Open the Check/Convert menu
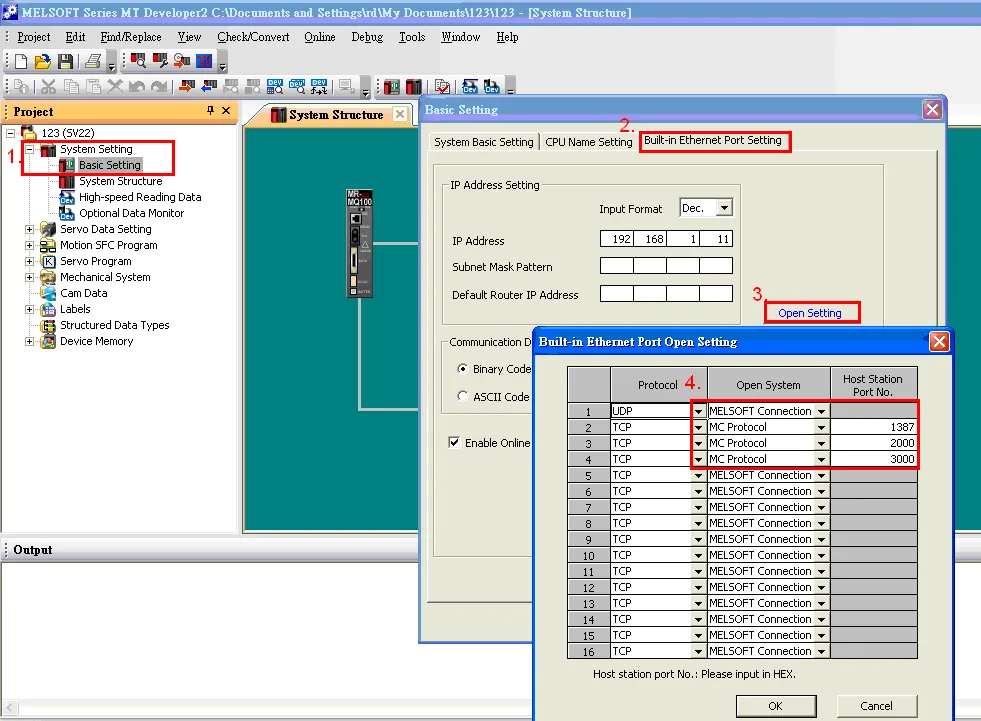981x721 pixels. click(253, 37)
